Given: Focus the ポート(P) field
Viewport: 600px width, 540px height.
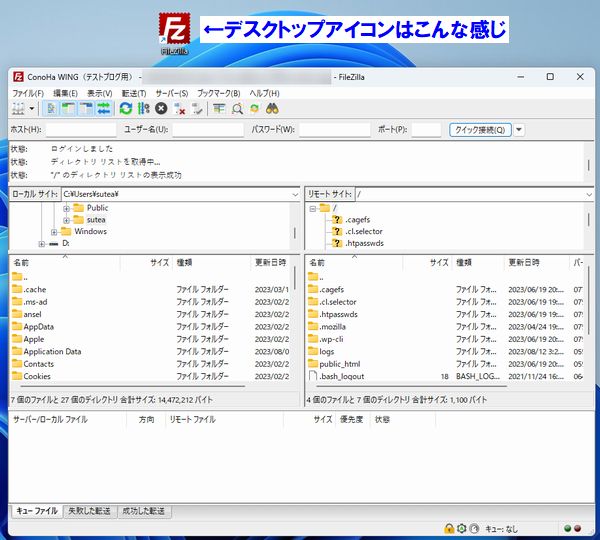Looking at the screenshot, I should tap(426, 130).
